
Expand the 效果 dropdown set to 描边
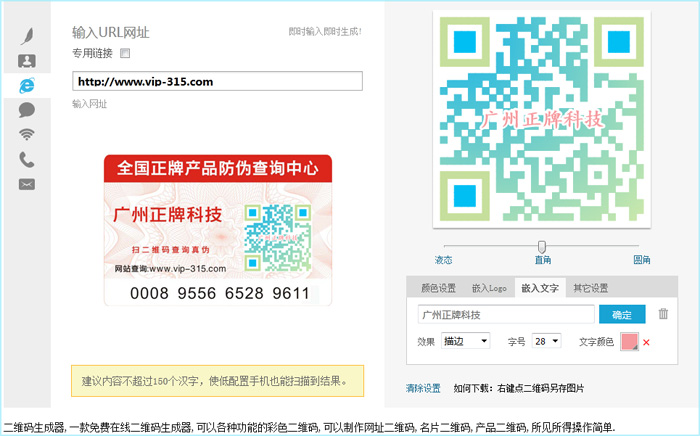click(465, 341)
